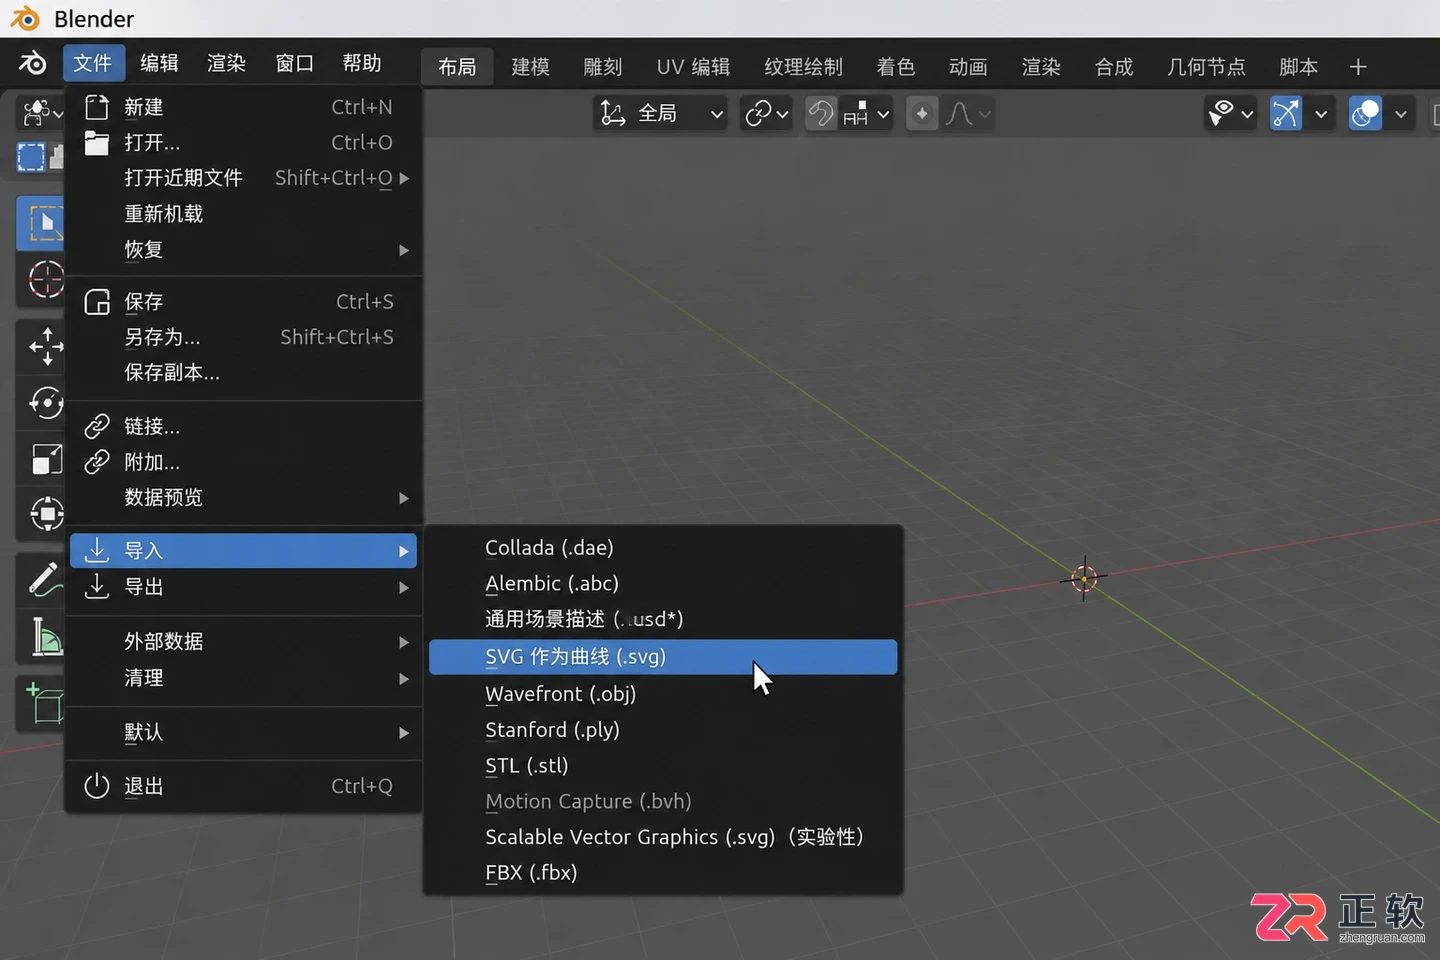Choose Wavefront (.obj) import option
The image size is (1440, 960).
tap(663, 694)
